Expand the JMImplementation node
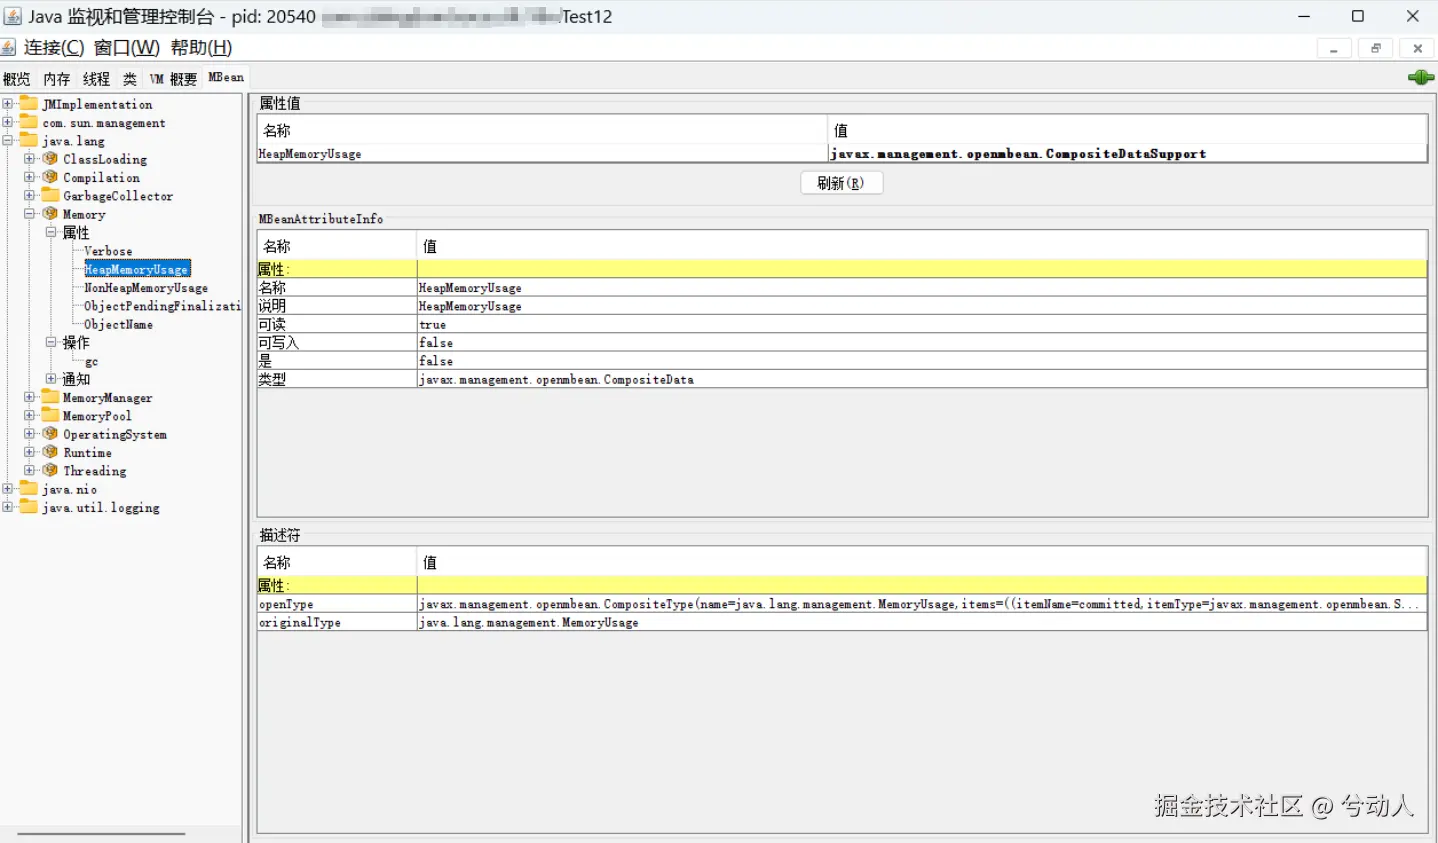Image resolution: width=1438 pixels, height=843 pixels. click(8, 104)
